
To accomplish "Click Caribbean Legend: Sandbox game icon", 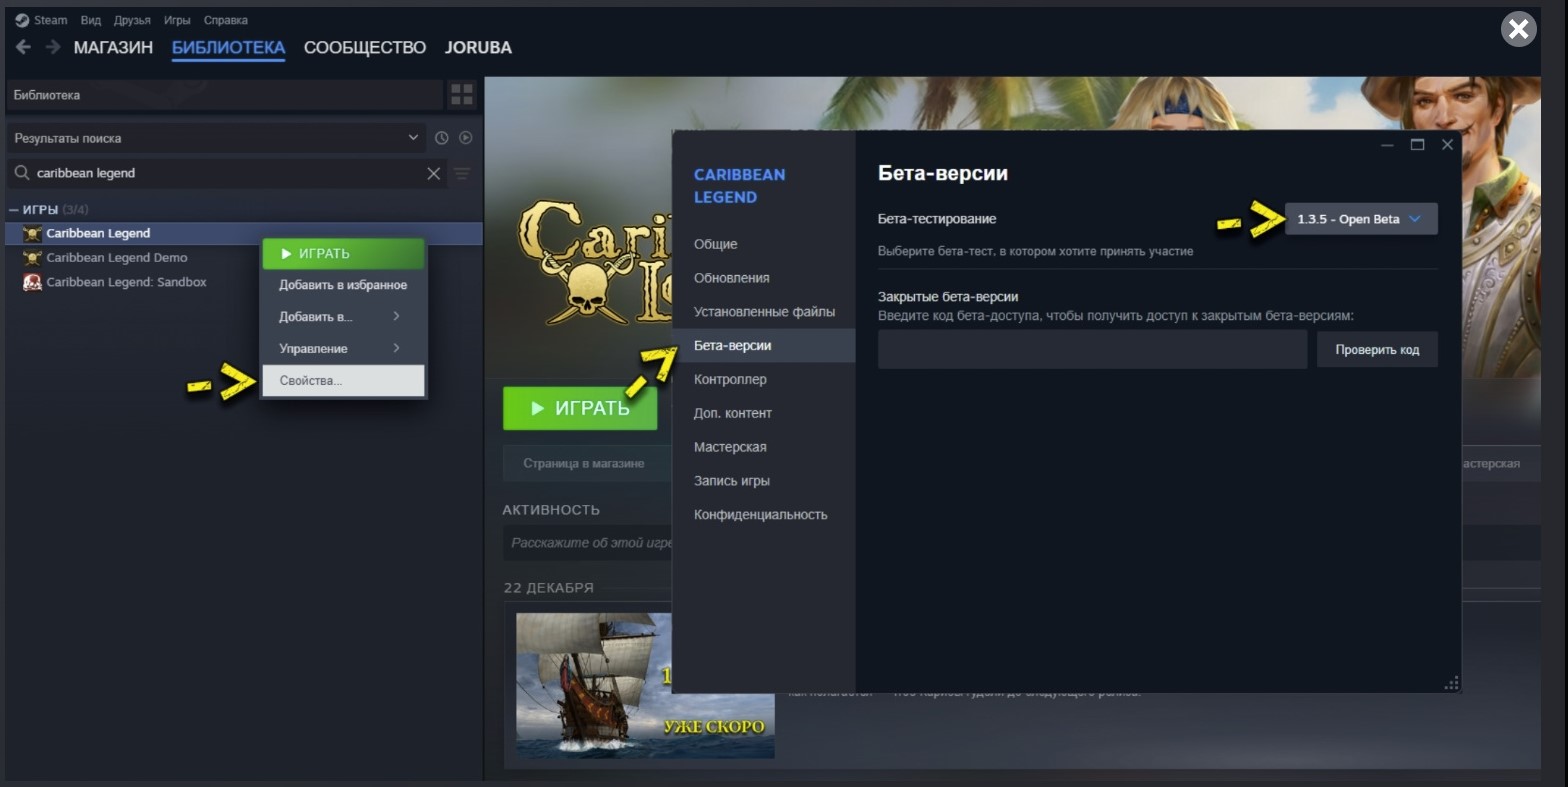I will coord(32,282).
